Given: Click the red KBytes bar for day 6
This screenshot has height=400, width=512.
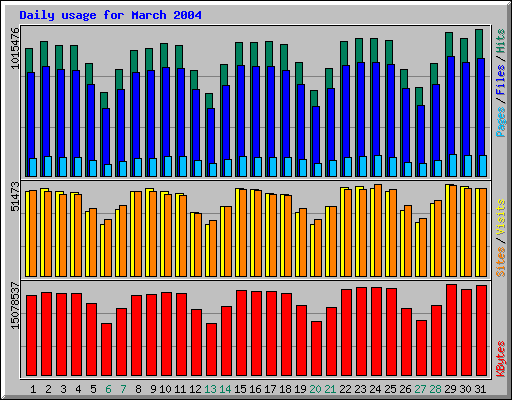Looking at the screenshot, I should (x=106, y=349).
